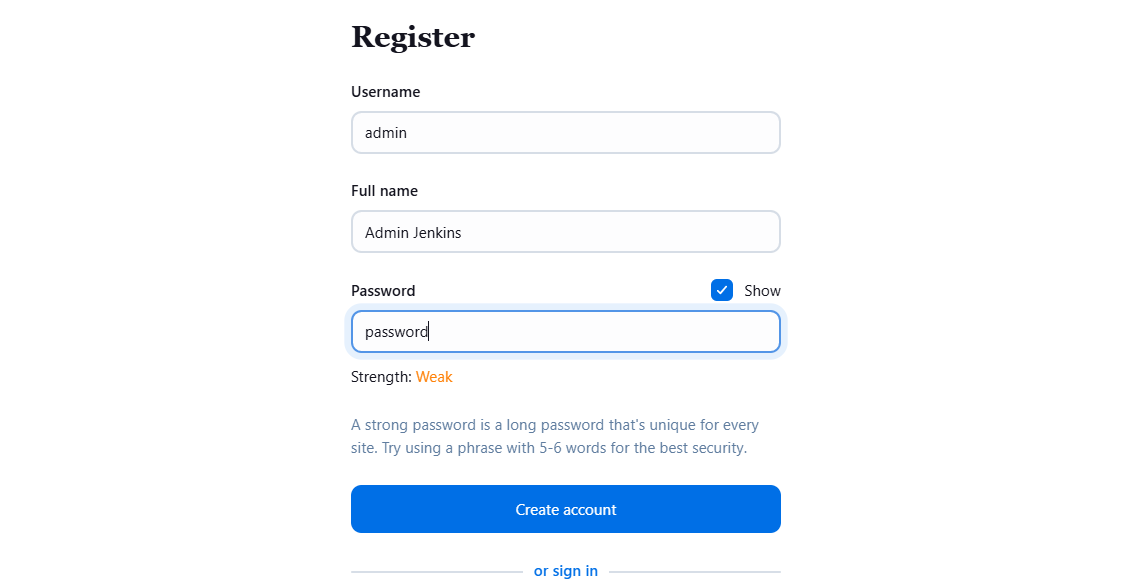
Task: Click the blue checkmark icon
Action: tap(721, 290)
